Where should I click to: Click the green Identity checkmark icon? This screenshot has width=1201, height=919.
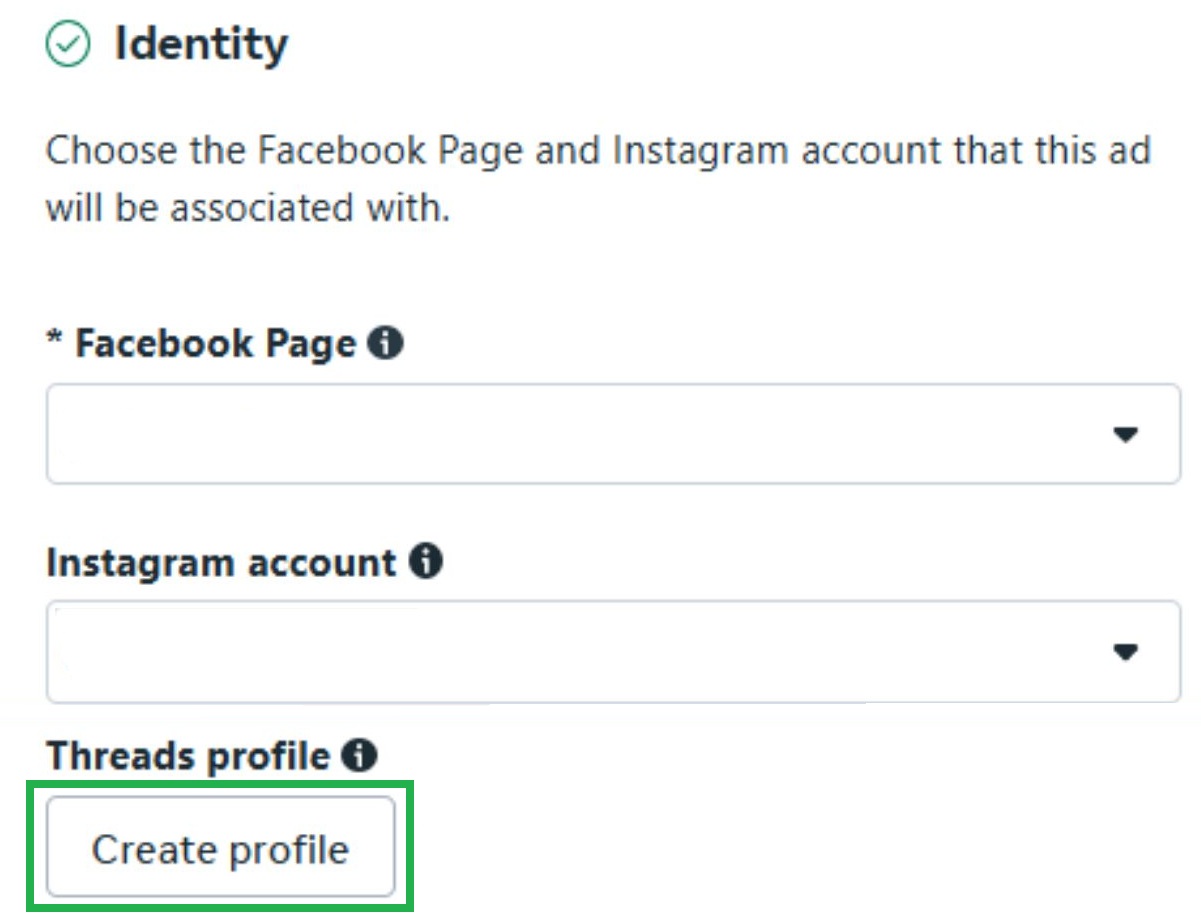[x=68, y=46]
